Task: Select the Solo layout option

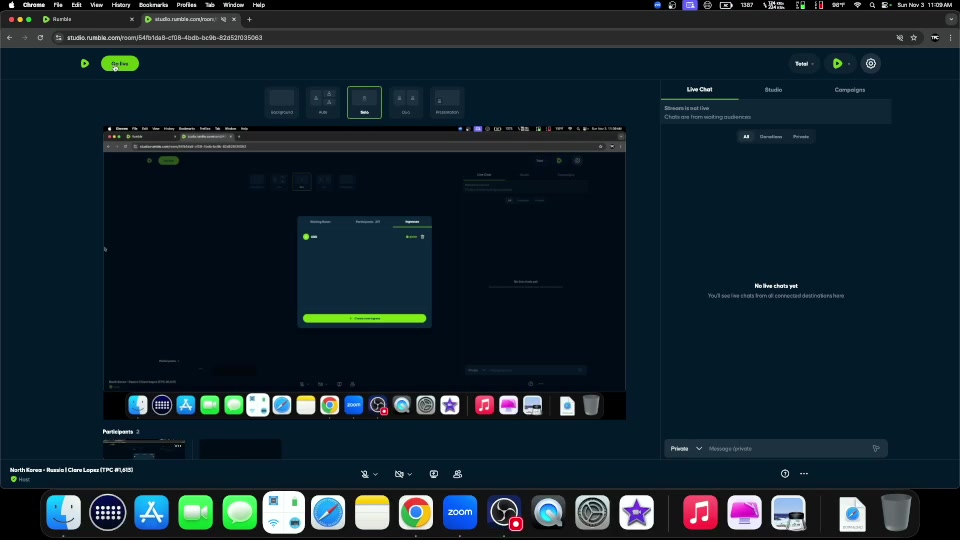Action: coord(364,102)
